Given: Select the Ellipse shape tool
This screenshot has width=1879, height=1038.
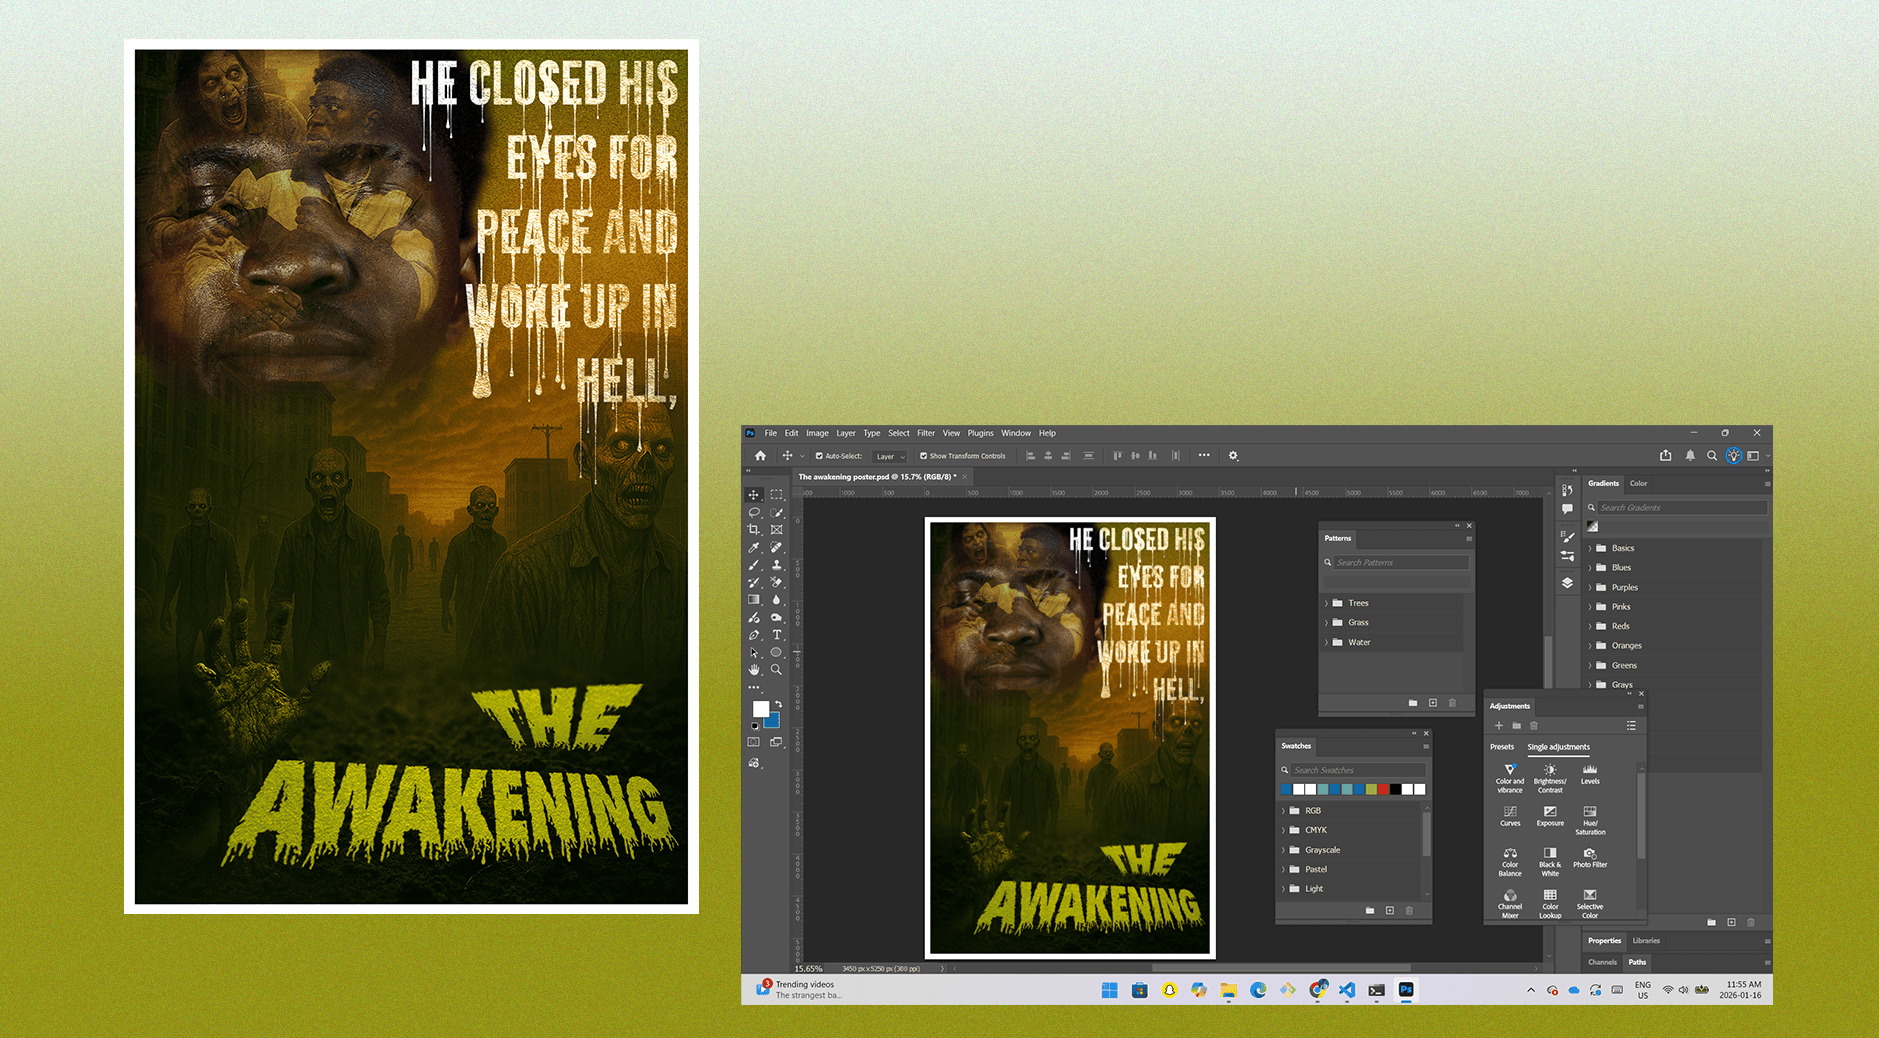Looking at the screenshot, I should point(776,652).
